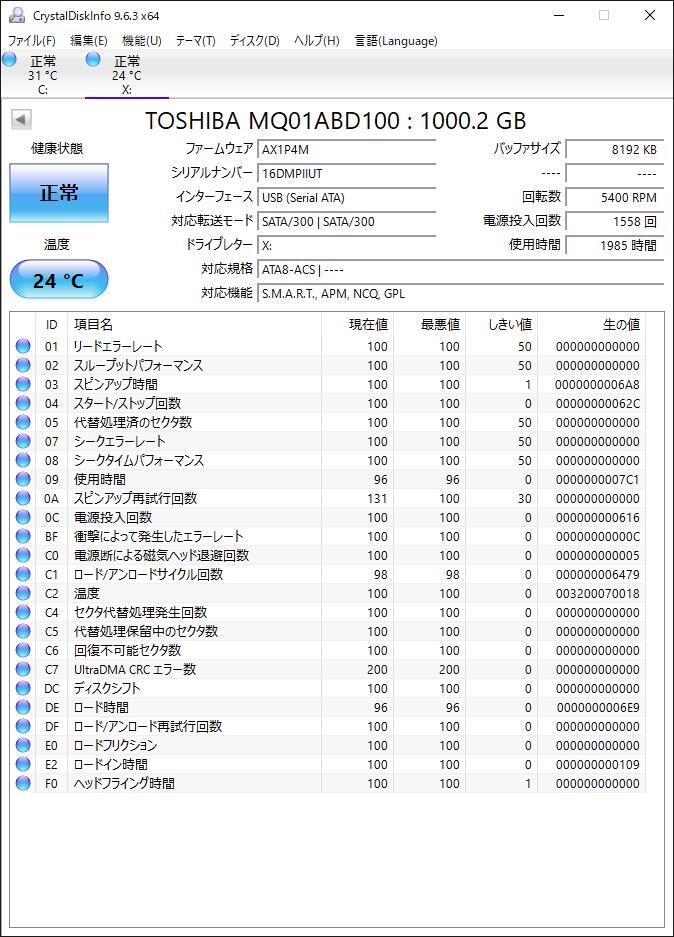Click status orb for ID 09 使用時間 row
The width and height of the screenshot is (674, 937).
tap(23, 479)
